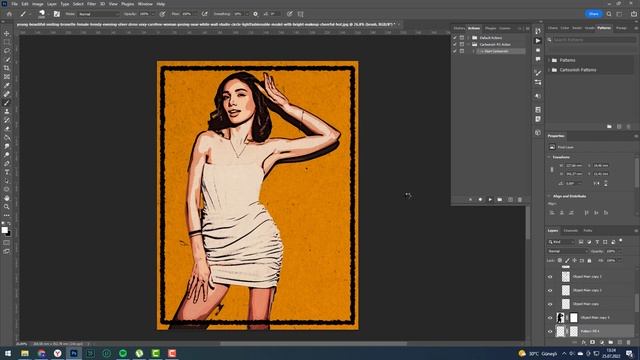Viewport: 640px width, 360px height.
Task: Select the Move tool
Action: point(7,33)
